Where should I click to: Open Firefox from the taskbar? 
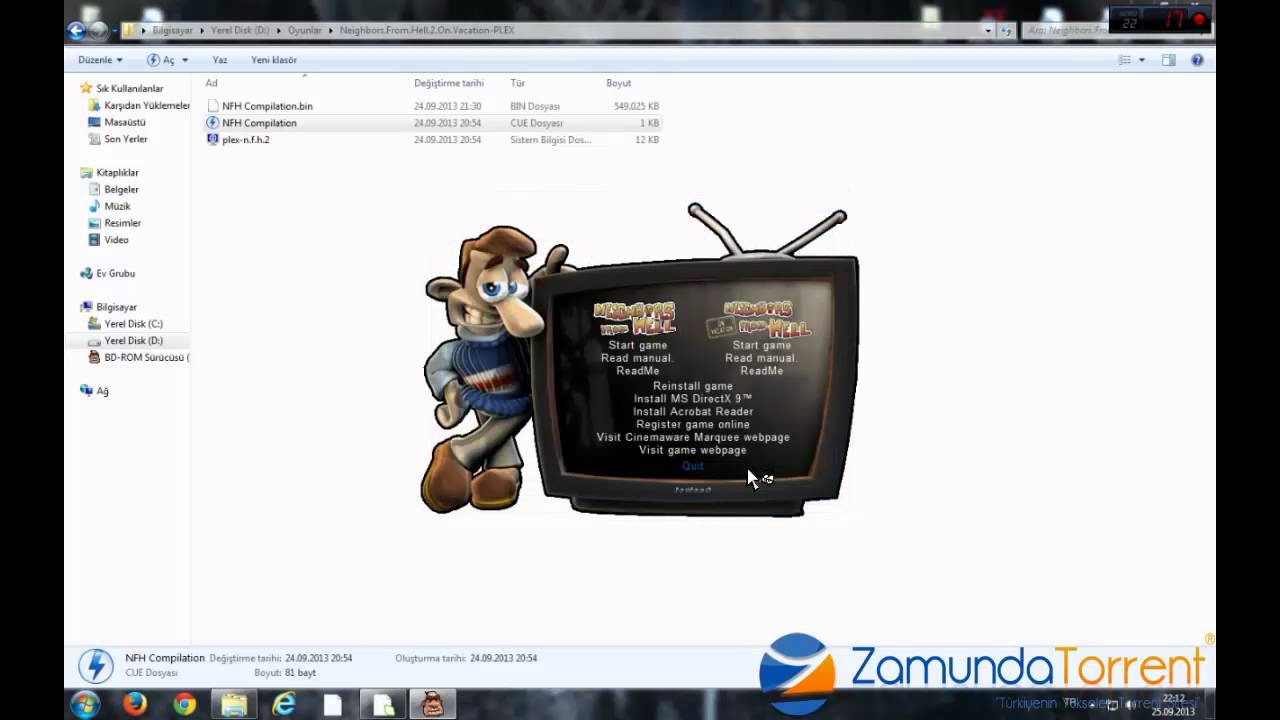[134, 704]
